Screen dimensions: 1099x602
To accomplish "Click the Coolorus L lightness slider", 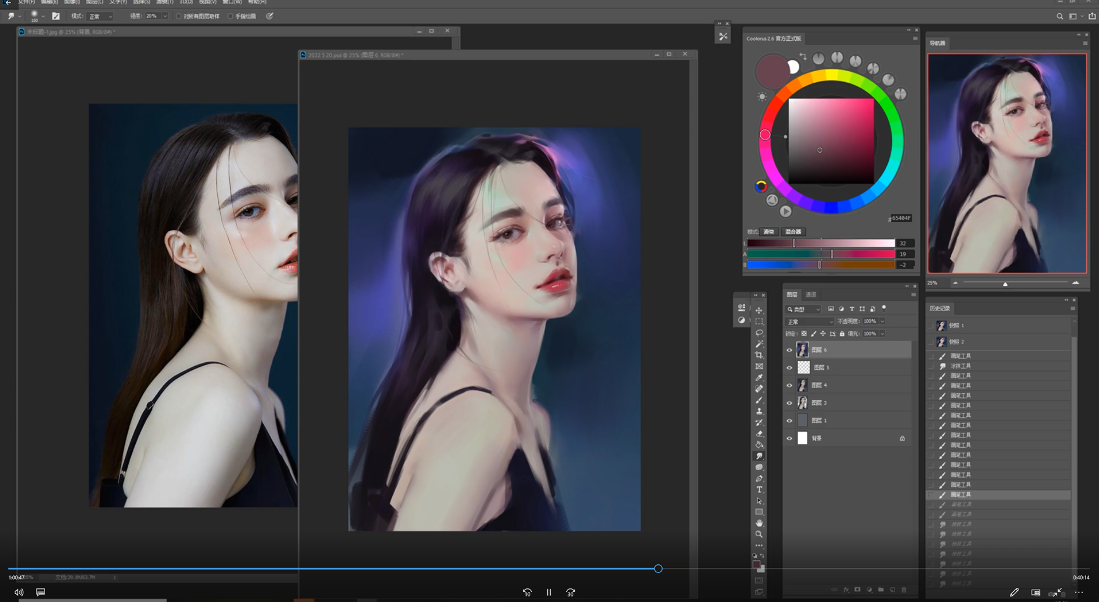I will coord(821,243).
